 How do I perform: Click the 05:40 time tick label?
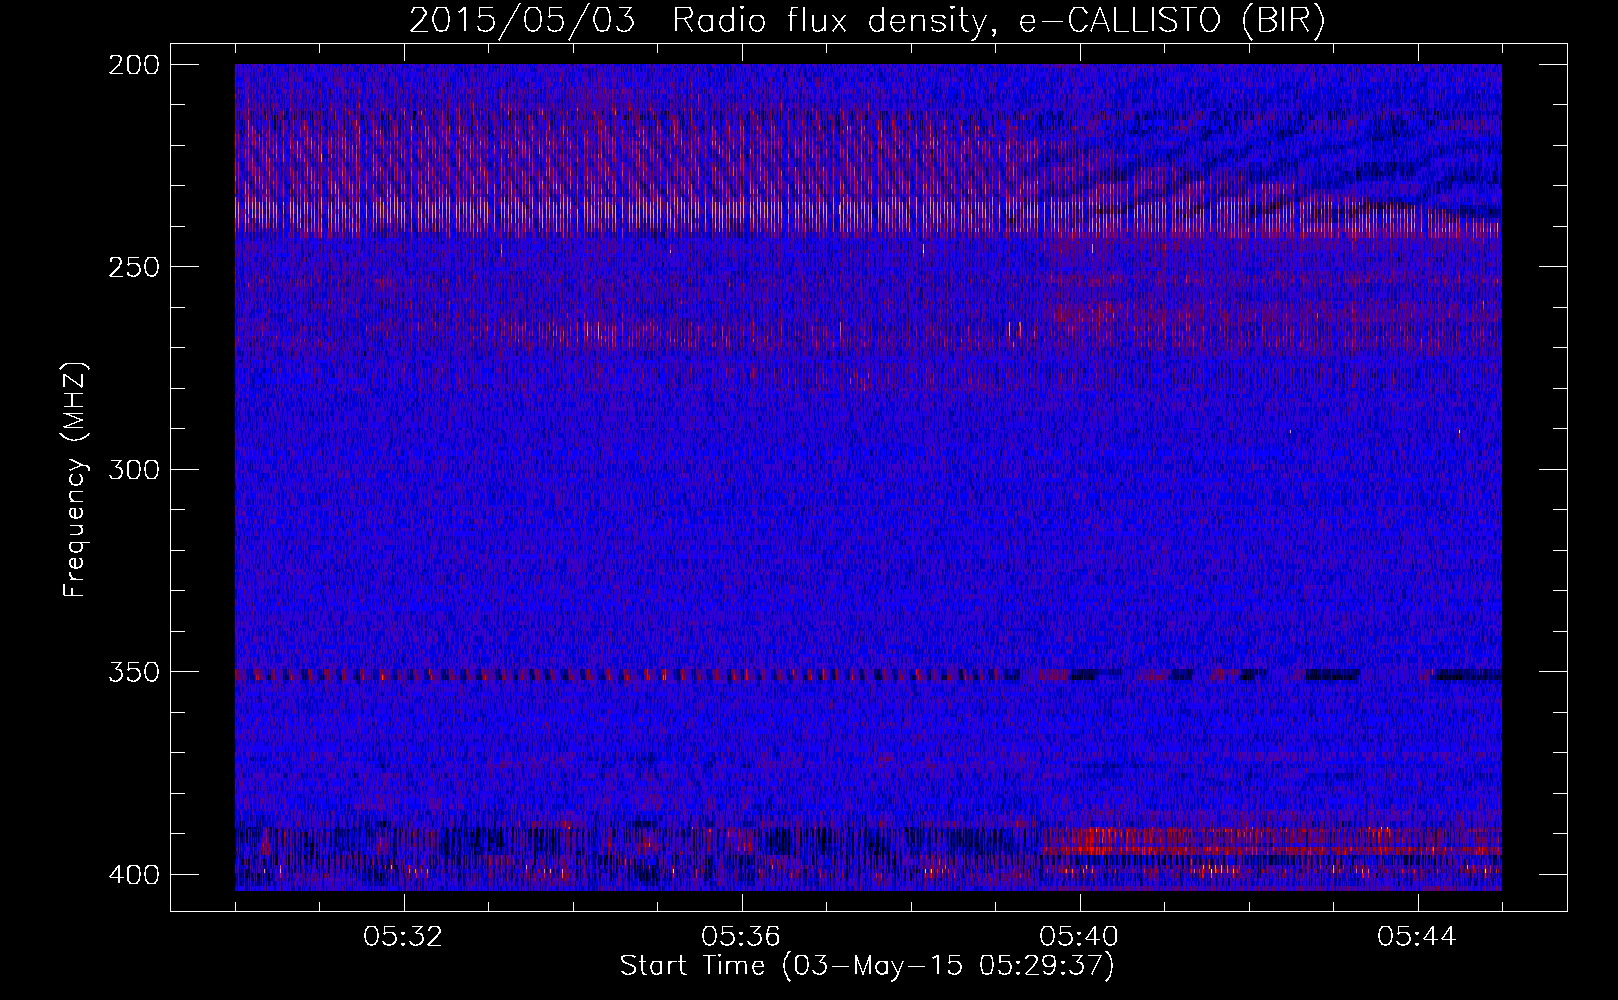[x=1080, y=937]
